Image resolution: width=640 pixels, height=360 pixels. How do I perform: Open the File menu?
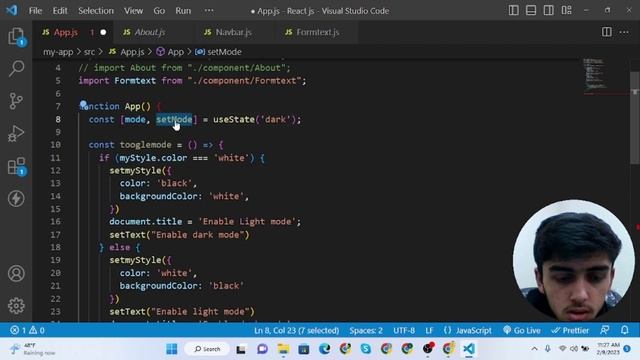(35, 11)
